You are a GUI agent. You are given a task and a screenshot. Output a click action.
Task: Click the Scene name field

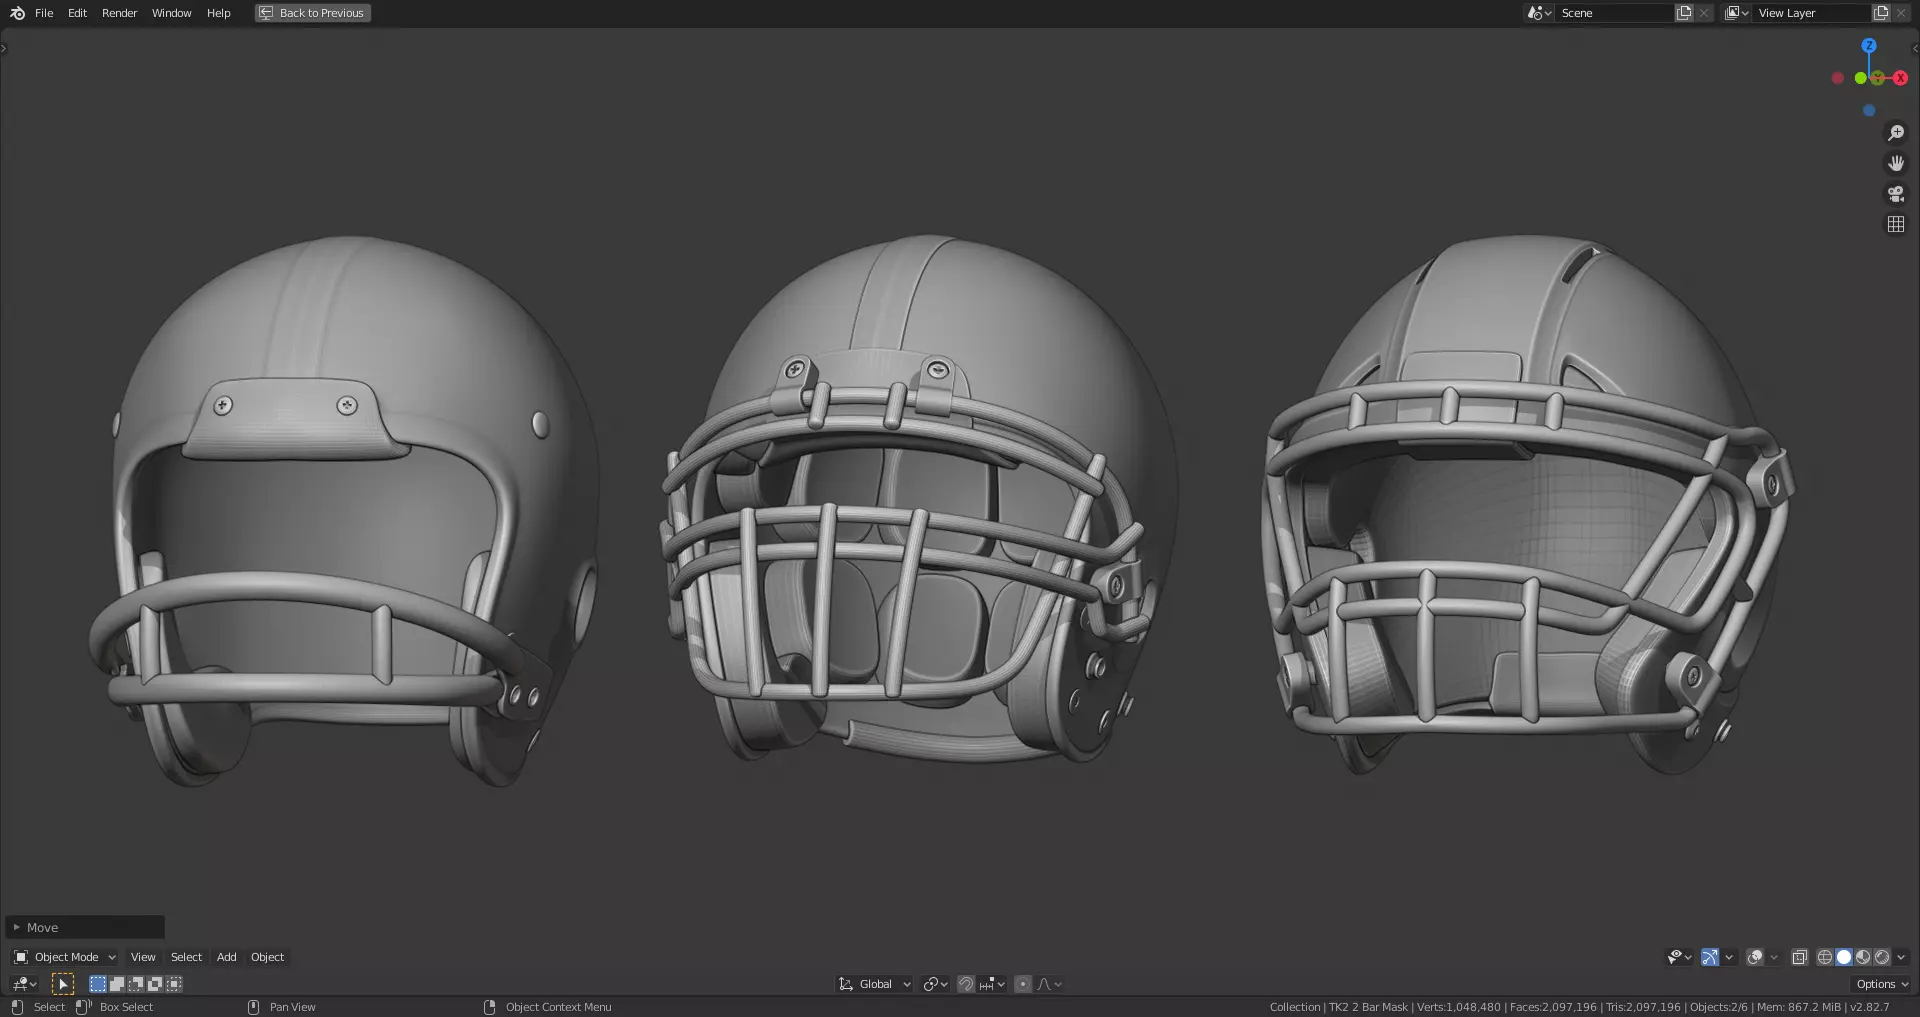[1614, 13]
